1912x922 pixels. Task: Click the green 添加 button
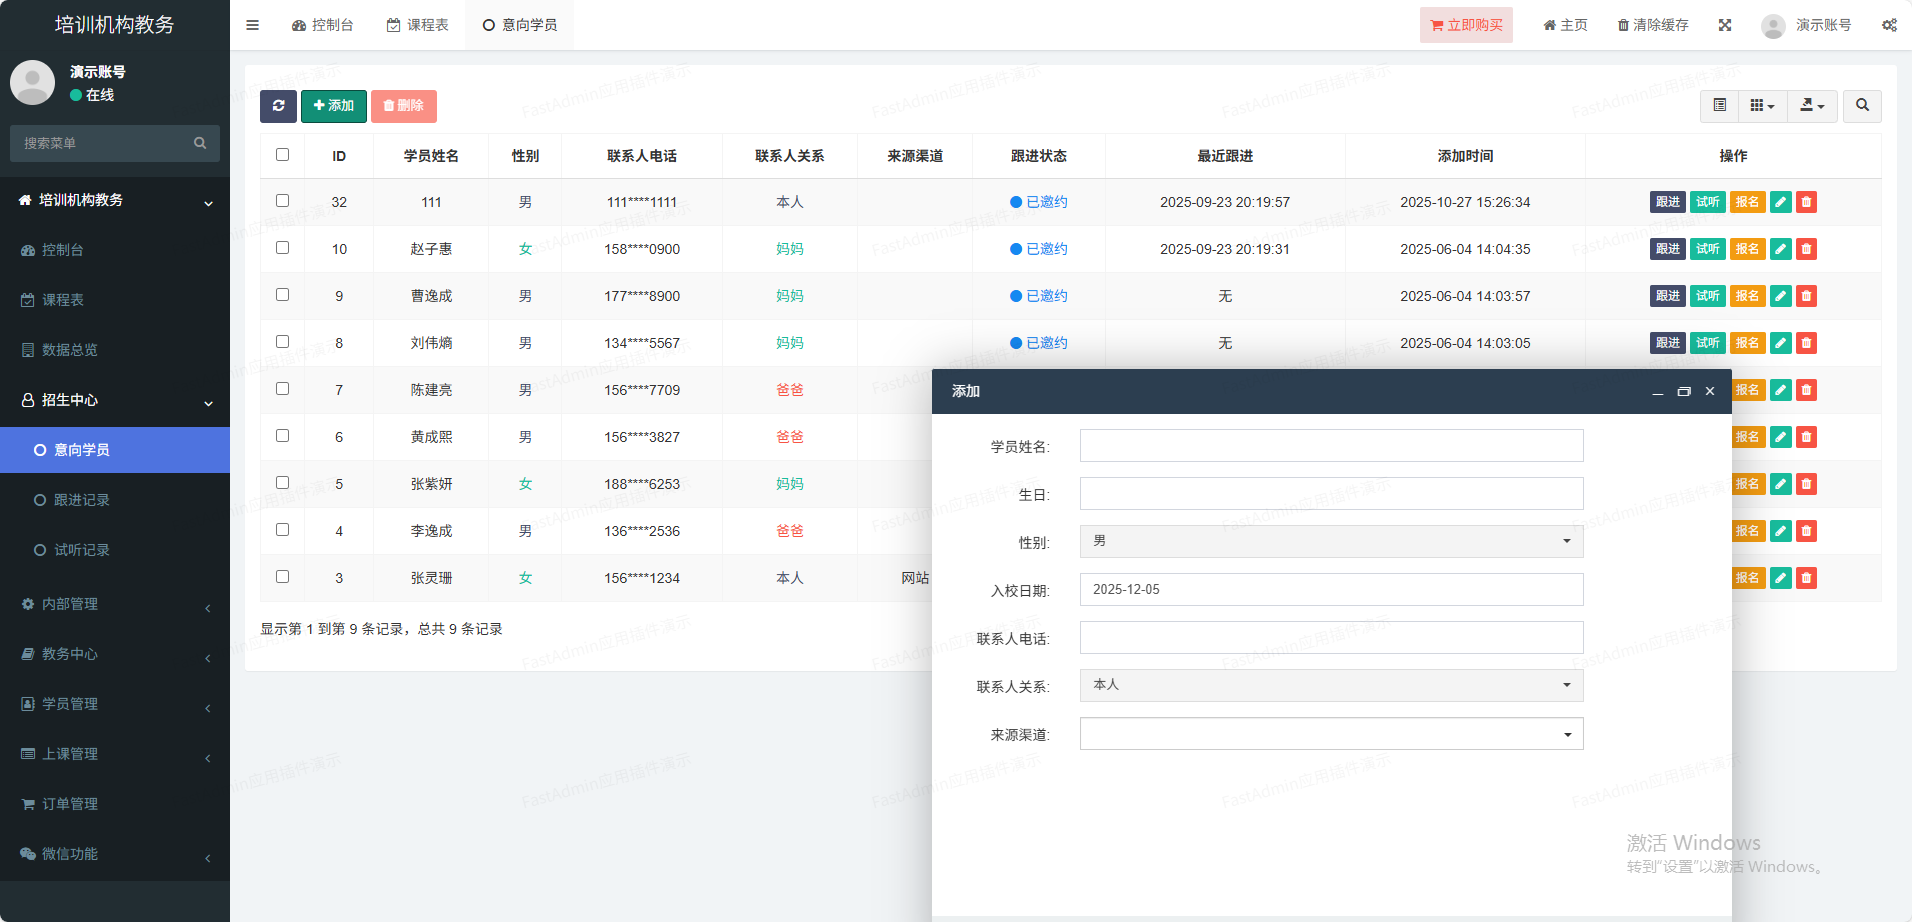pyautogui.click(x=334, y=106)
